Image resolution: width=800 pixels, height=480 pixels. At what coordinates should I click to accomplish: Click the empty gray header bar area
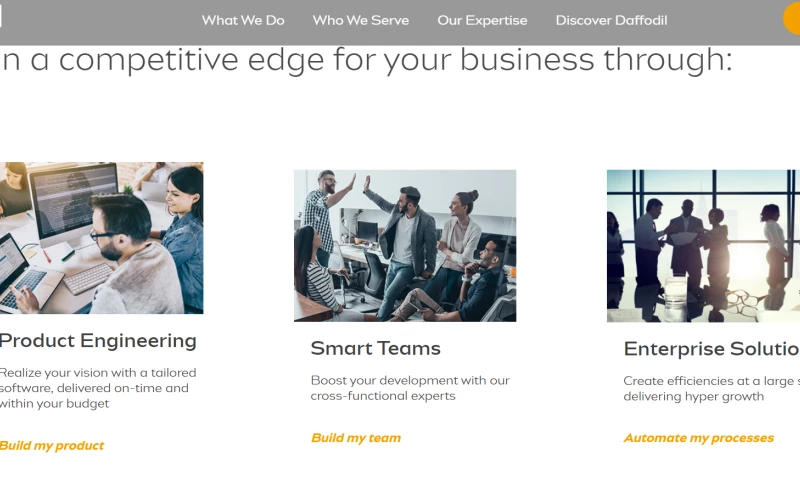pyautogui.click(x=100, y=20)
